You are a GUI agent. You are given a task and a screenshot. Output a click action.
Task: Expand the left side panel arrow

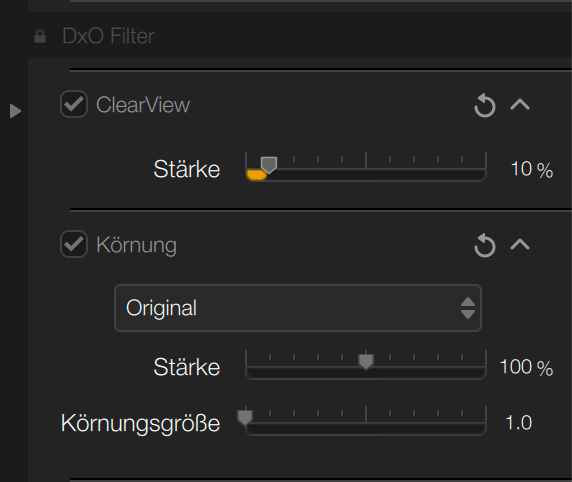click(x=15, y=111)
